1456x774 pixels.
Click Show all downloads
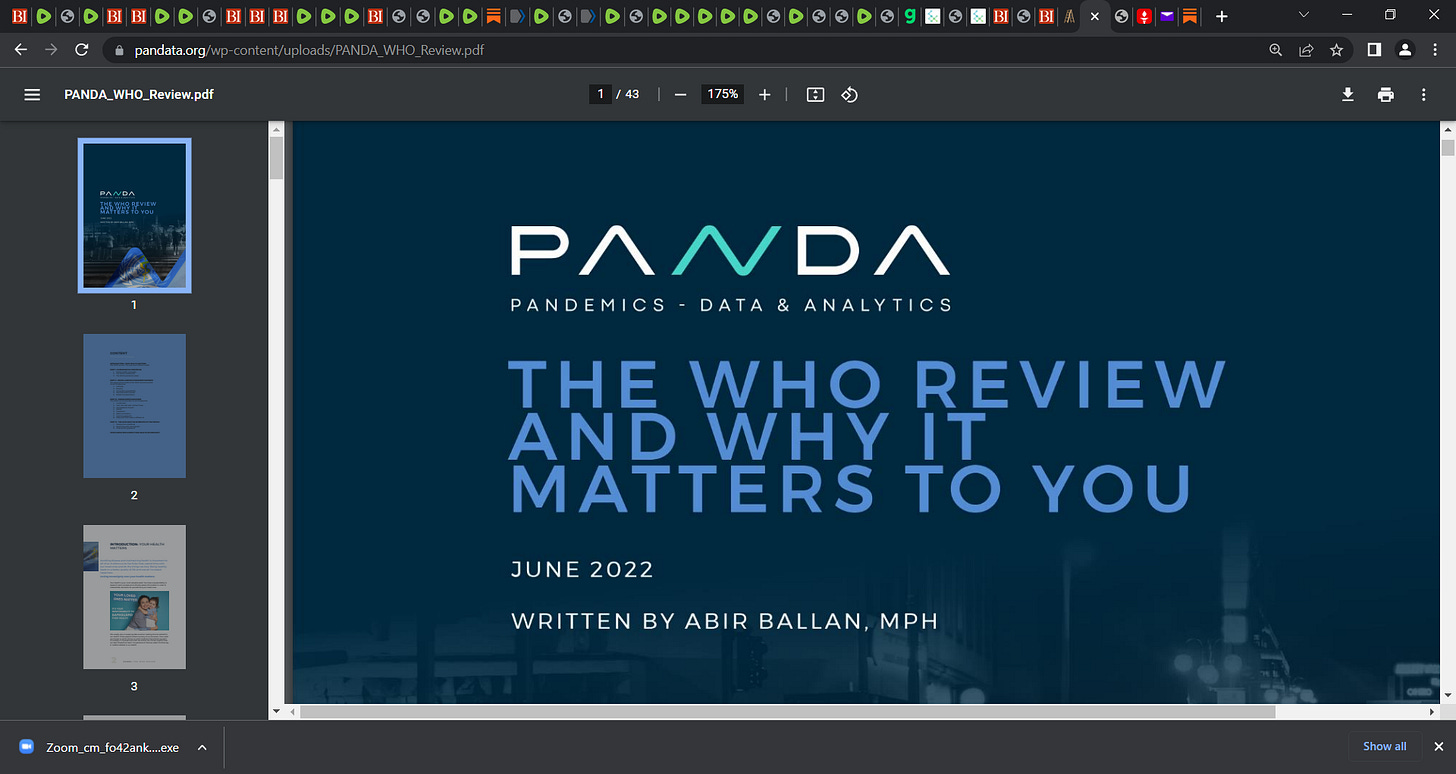(x=1384, y=746)
